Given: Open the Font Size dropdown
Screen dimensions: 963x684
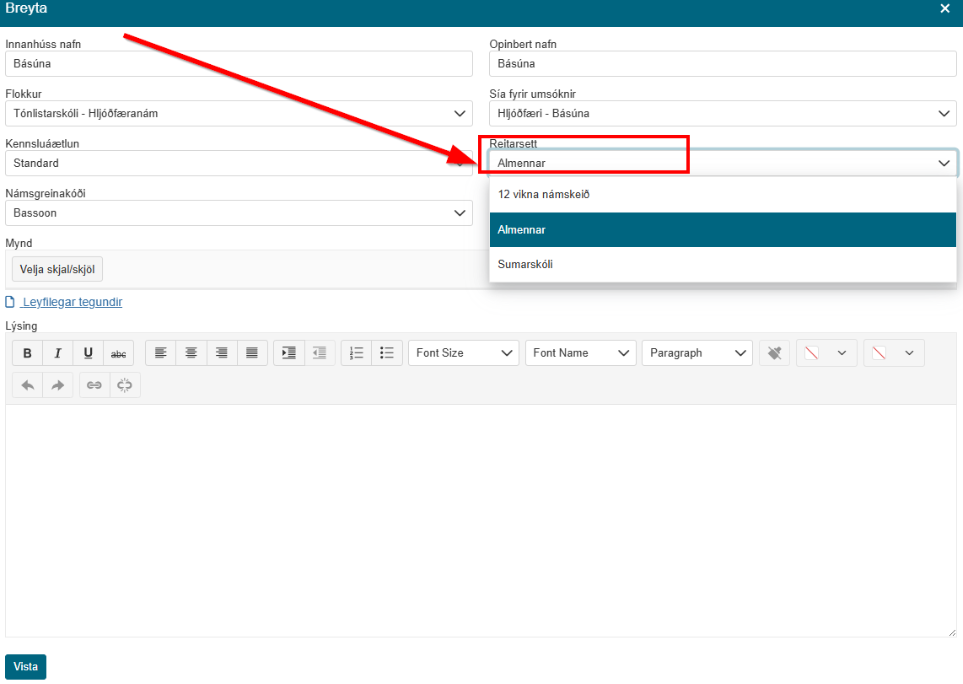Looking at the screenshot, I should click(464, 353).
